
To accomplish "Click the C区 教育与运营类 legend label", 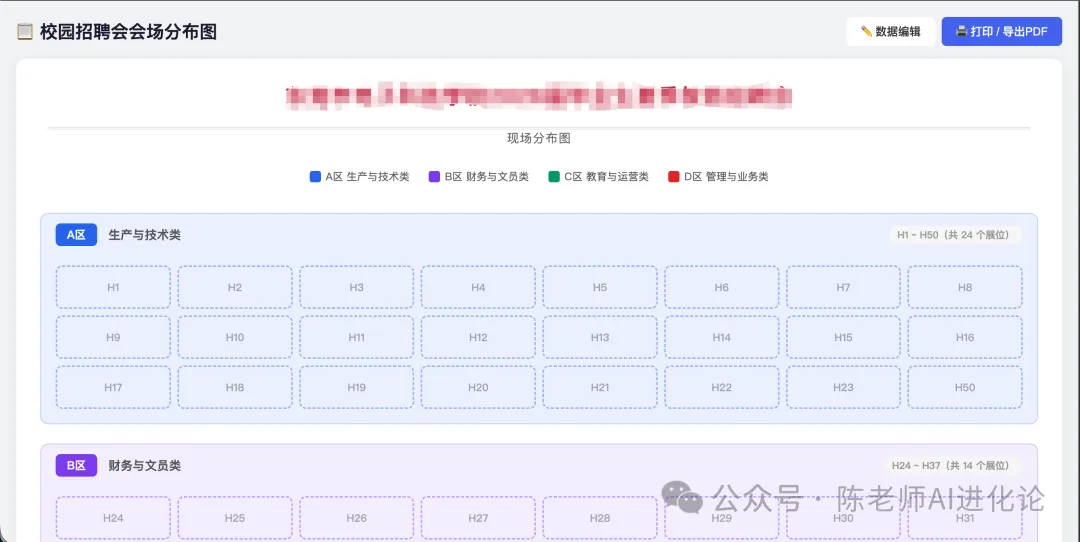I will tap(607, 177).
